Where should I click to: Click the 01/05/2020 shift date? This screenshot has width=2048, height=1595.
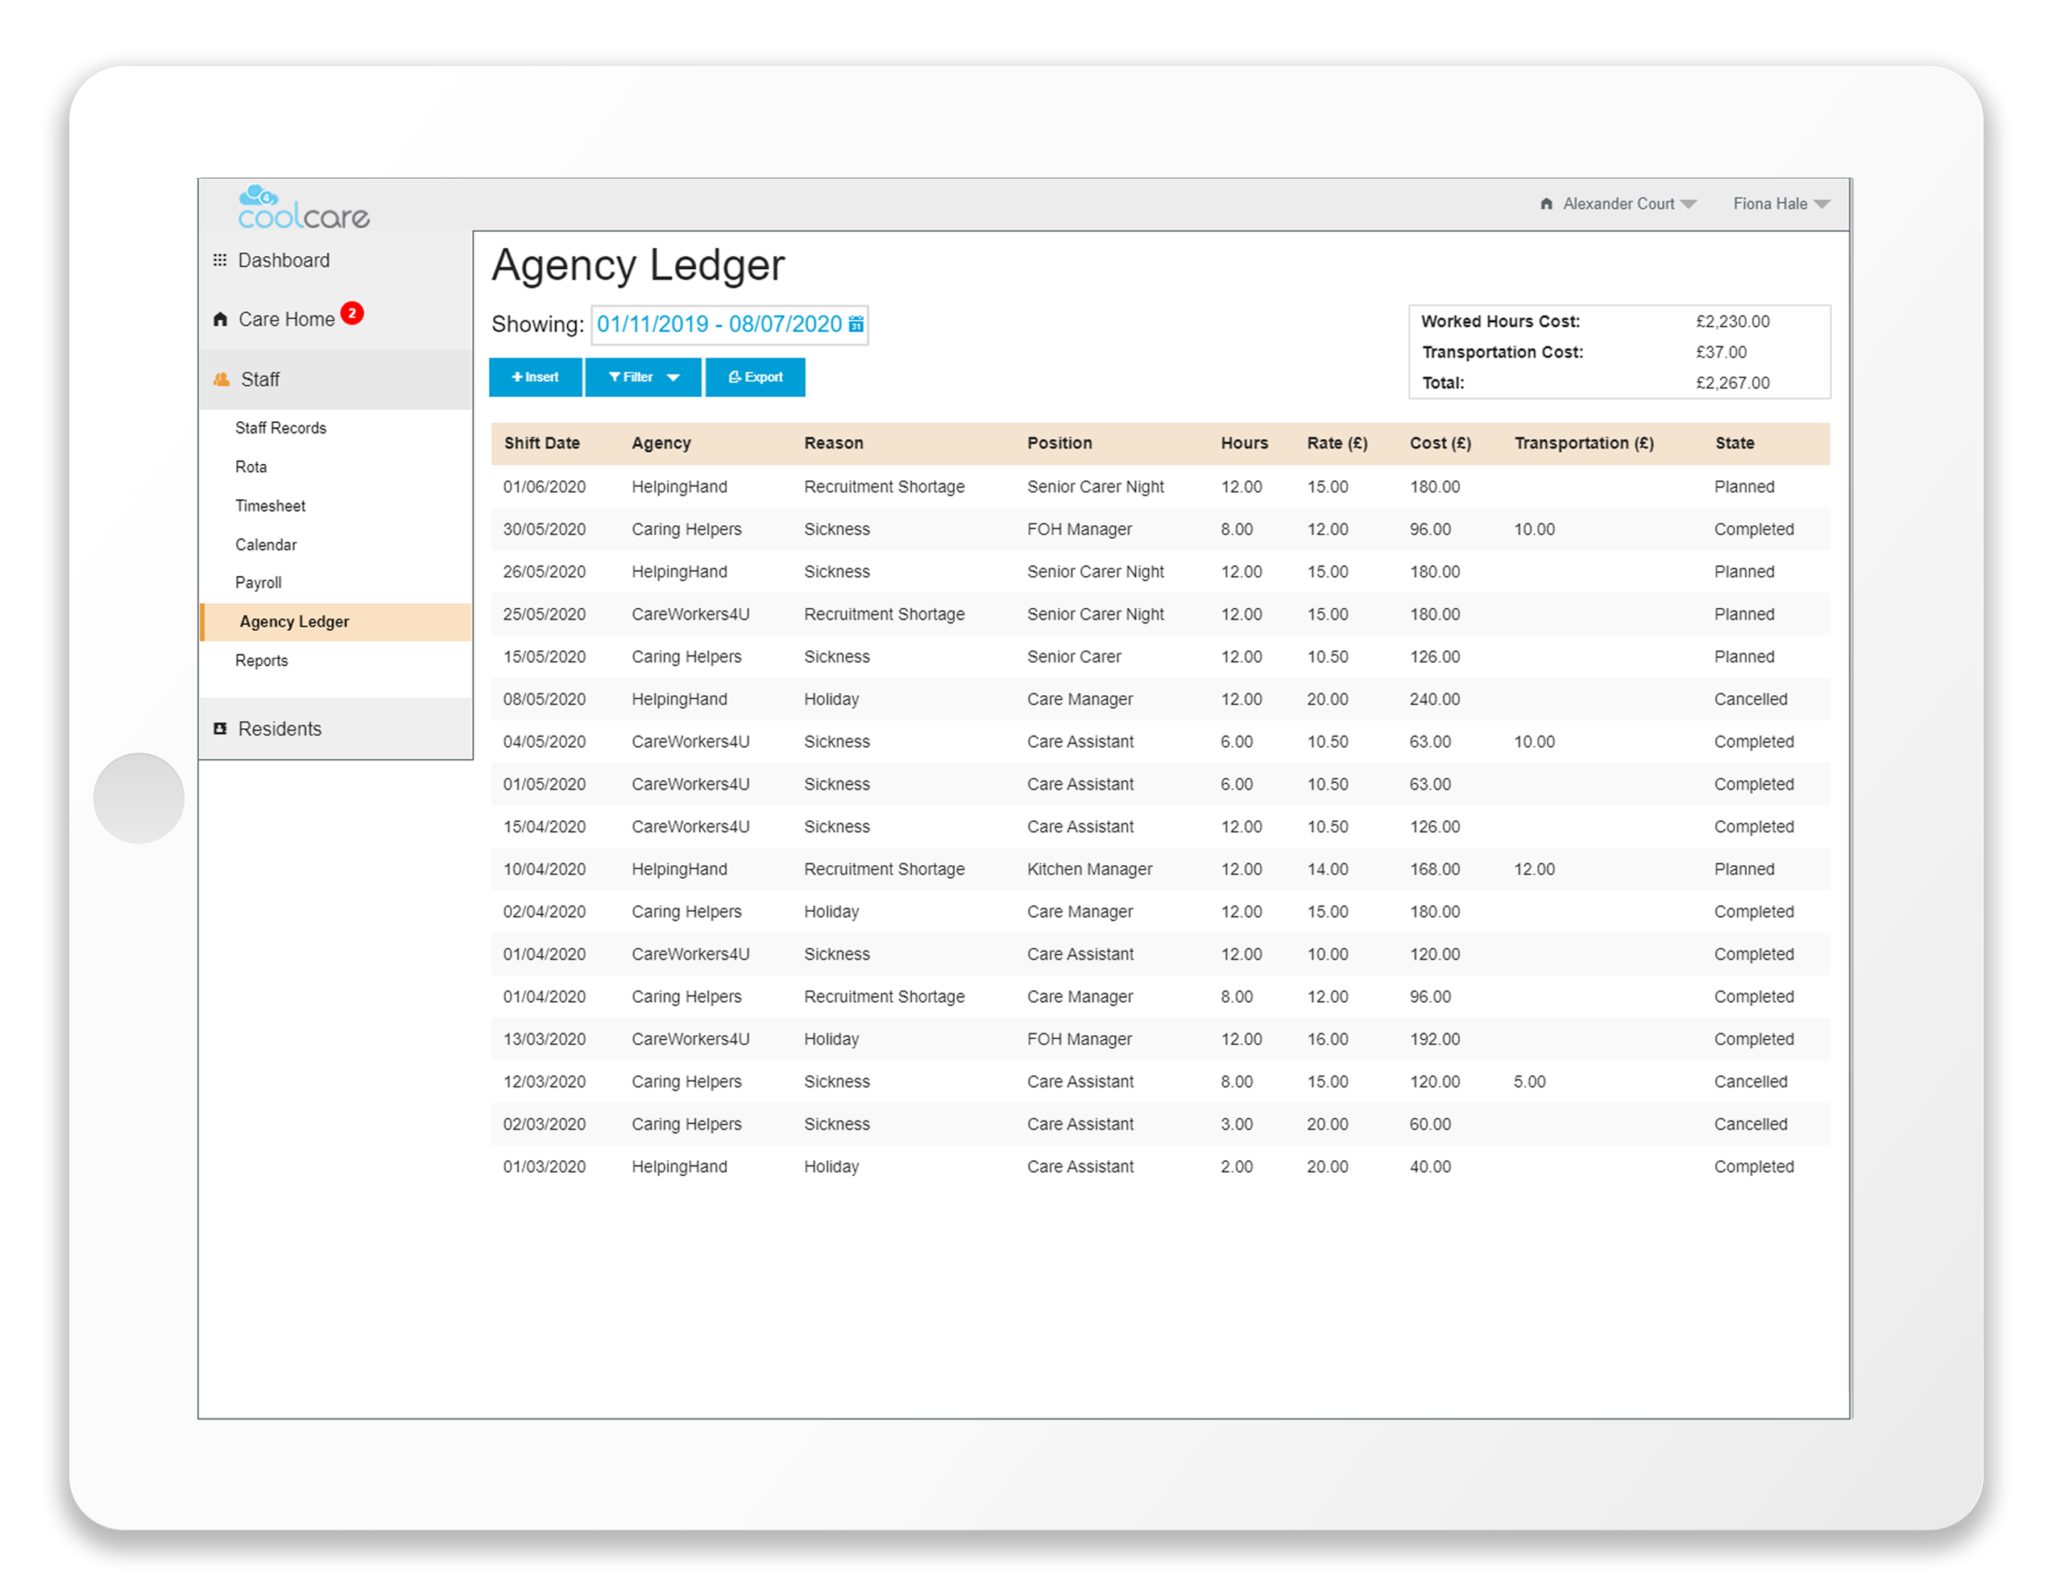pyautogui.click(x=544, y=784)
